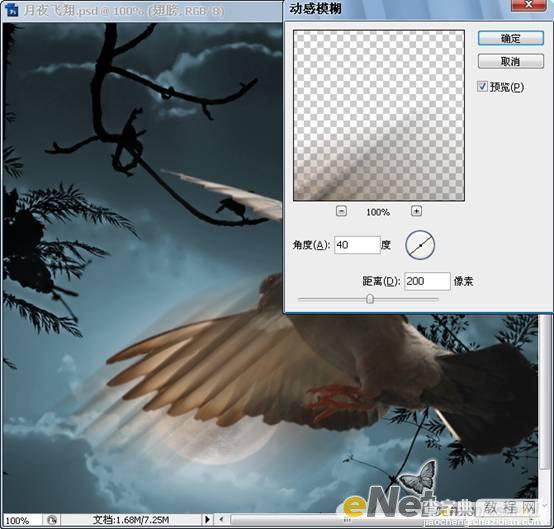Zoom out the filter preview with minus button

(341, 211)
